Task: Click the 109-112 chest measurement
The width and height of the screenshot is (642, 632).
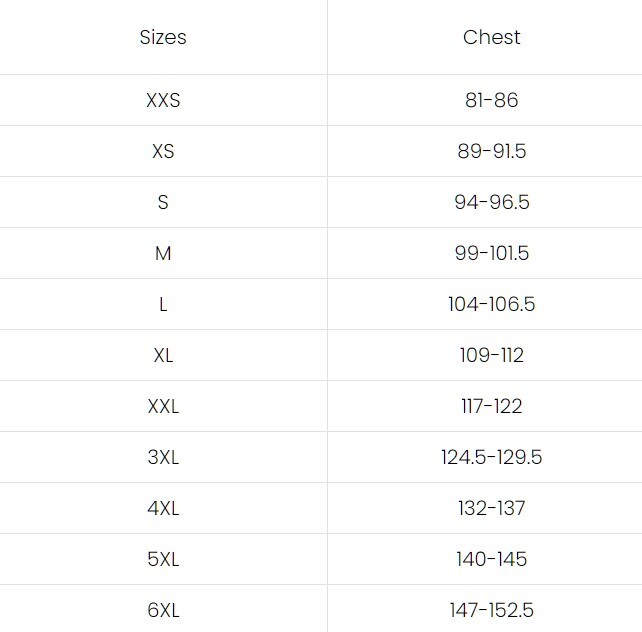Action: click(x=491, y=355)
